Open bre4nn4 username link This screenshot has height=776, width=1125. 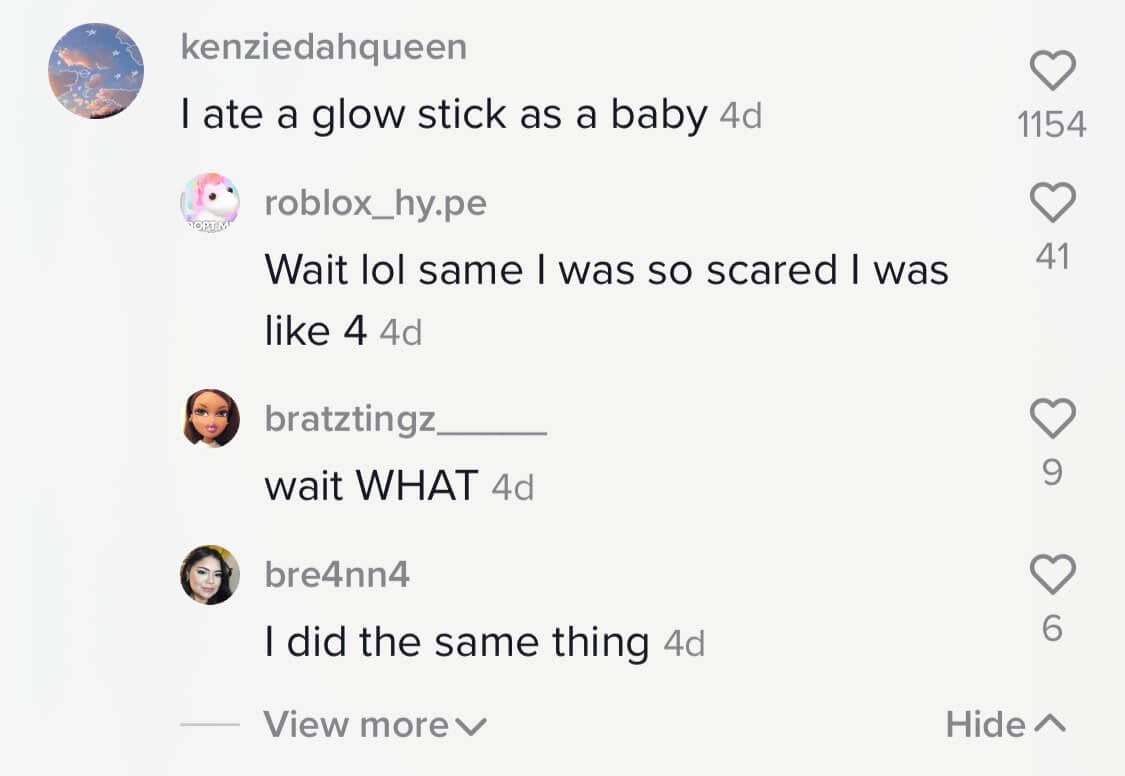[x=337, y=574]
